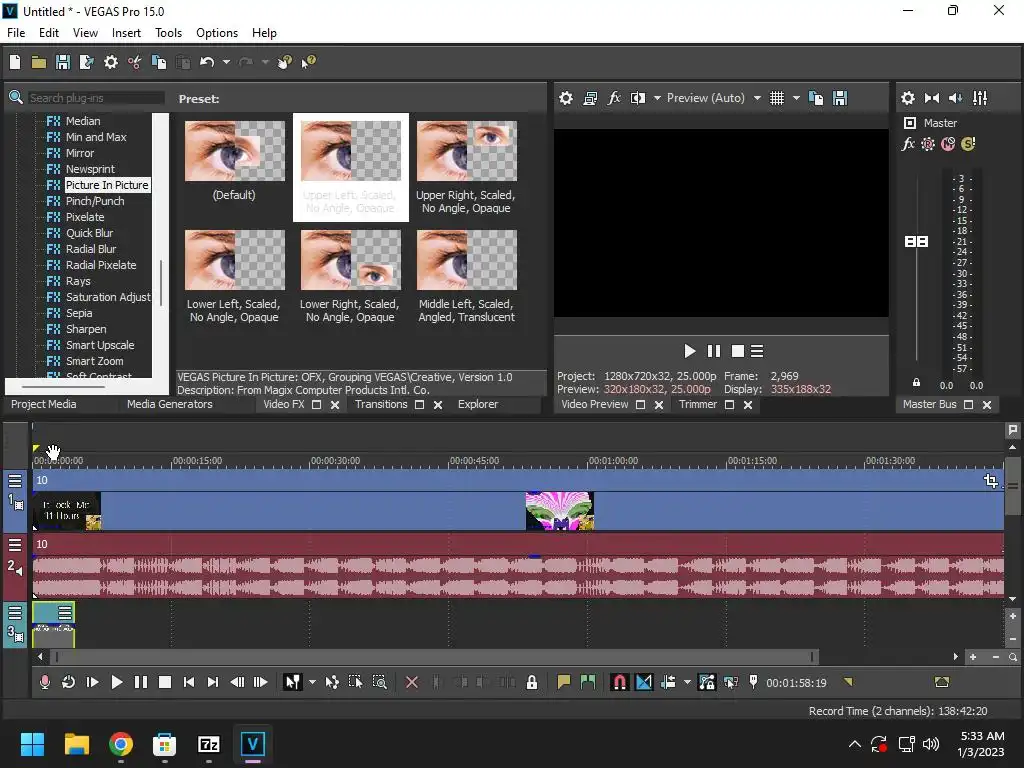Stop timeline playback
The image size is (1024, 768).
165,682
